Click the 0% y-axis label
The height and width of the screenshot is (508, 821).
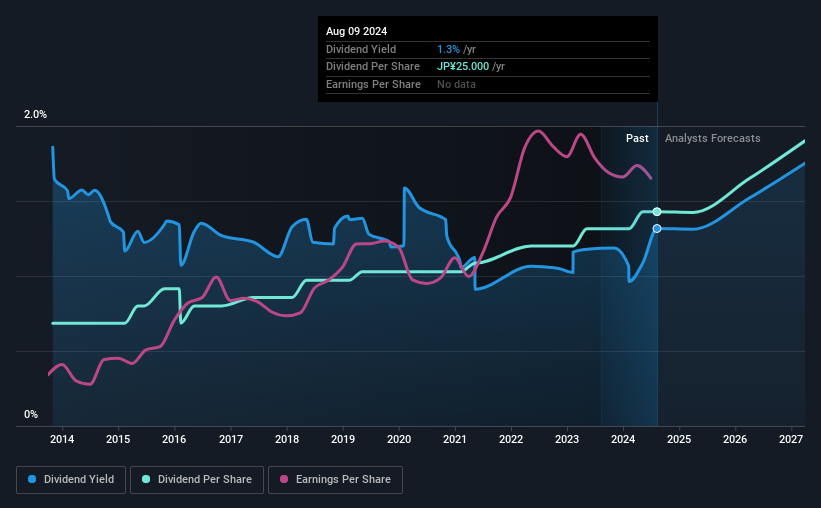[x=31, y=414]
